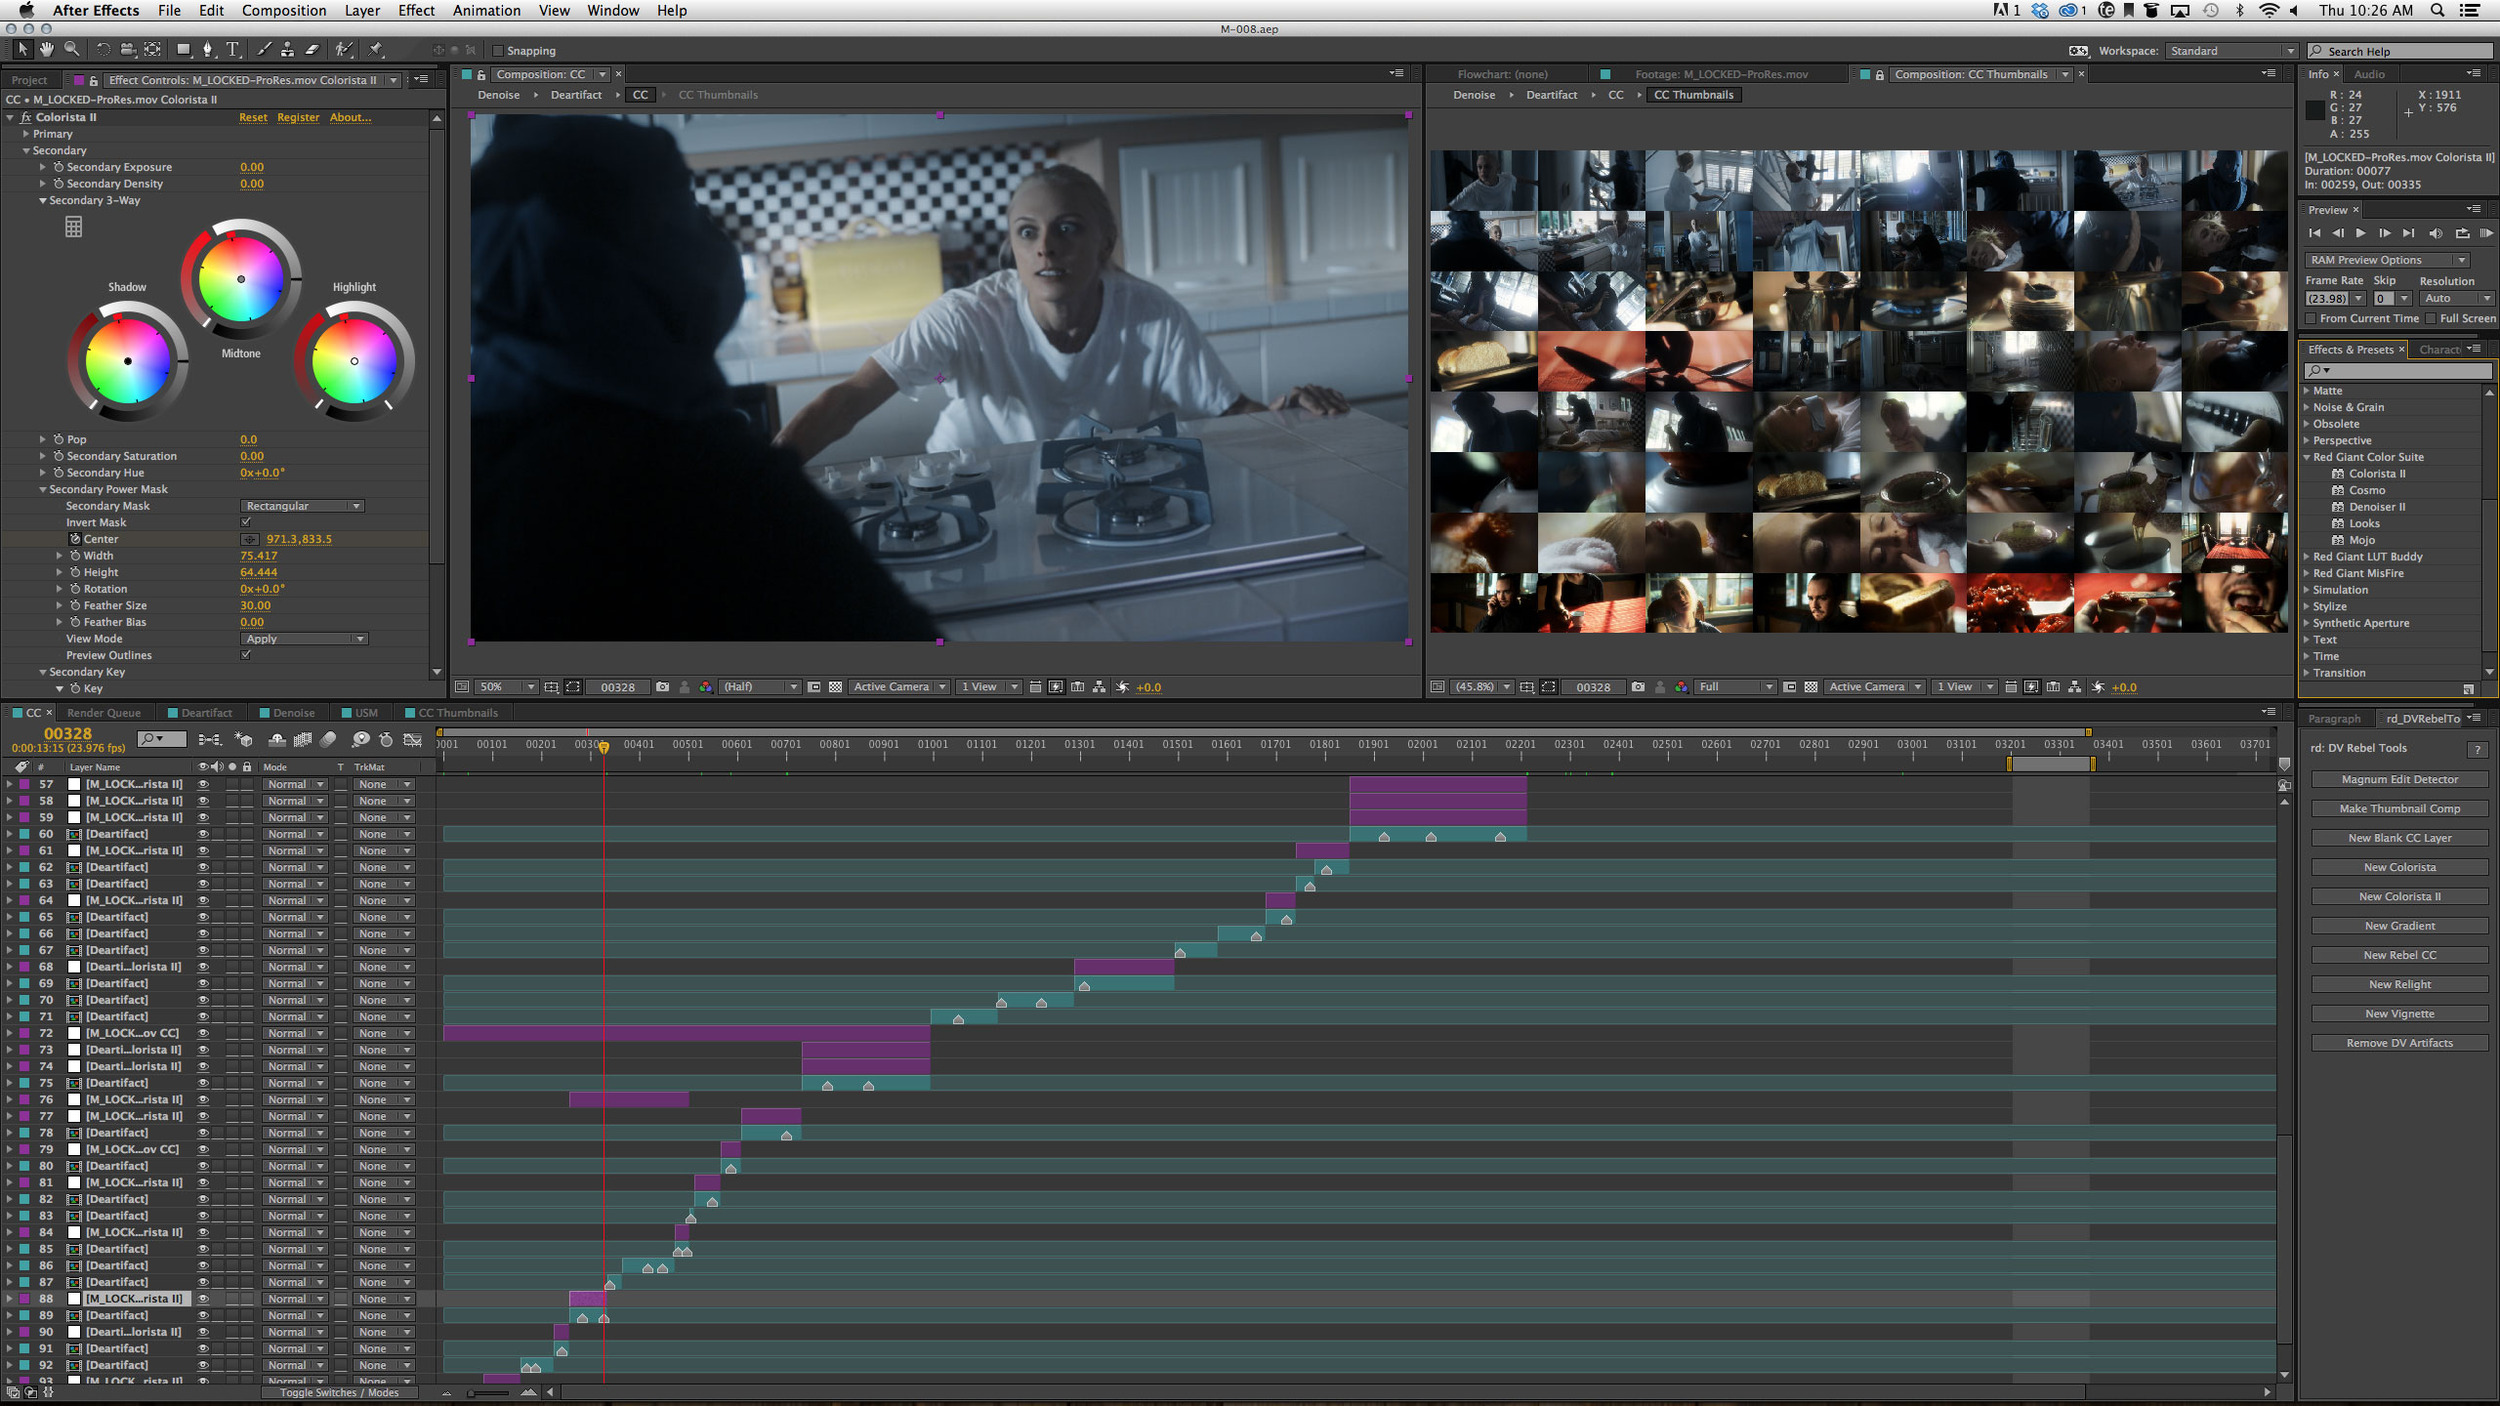Viewport: 2500px width, 1406px height.
Task: Open the Animation menu
Action: click(x=487, y=10)
